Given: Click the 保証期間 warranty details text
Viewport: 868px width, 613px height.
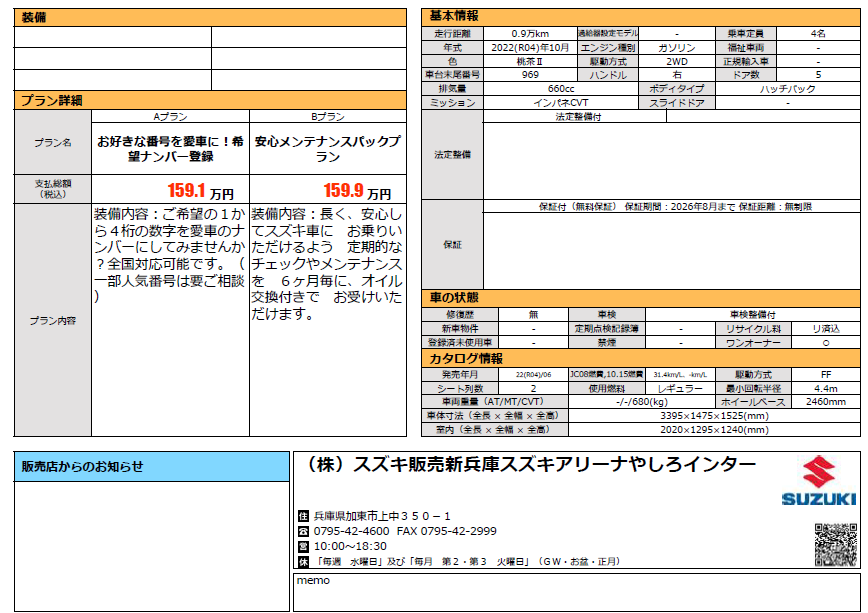Looking at the screenshot, I should coord(674,207).
